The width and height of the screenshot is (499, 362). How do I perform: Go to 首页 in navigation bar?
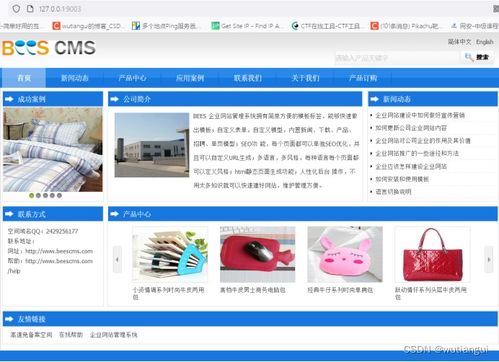[24, 78]
